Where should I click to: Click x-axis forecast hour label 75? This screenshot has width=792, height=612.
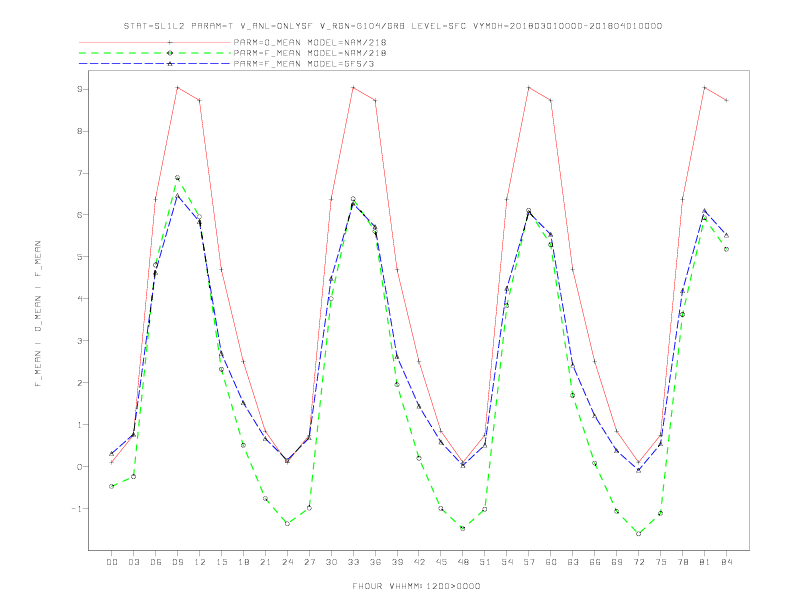661,562
